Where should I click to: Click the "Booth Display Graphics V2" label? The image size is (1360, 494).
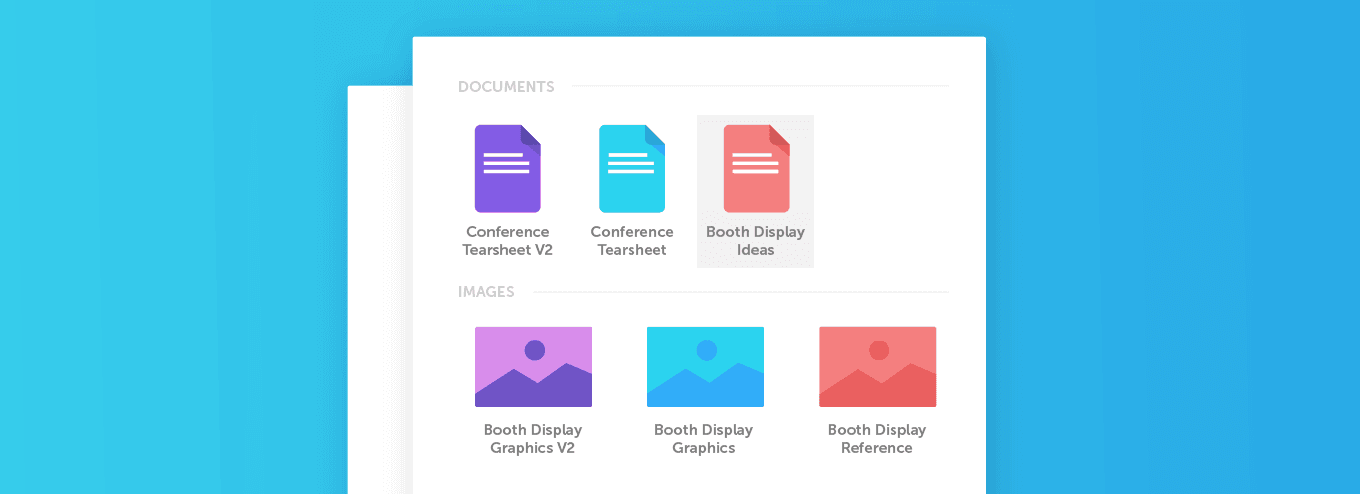click(533, 439)
